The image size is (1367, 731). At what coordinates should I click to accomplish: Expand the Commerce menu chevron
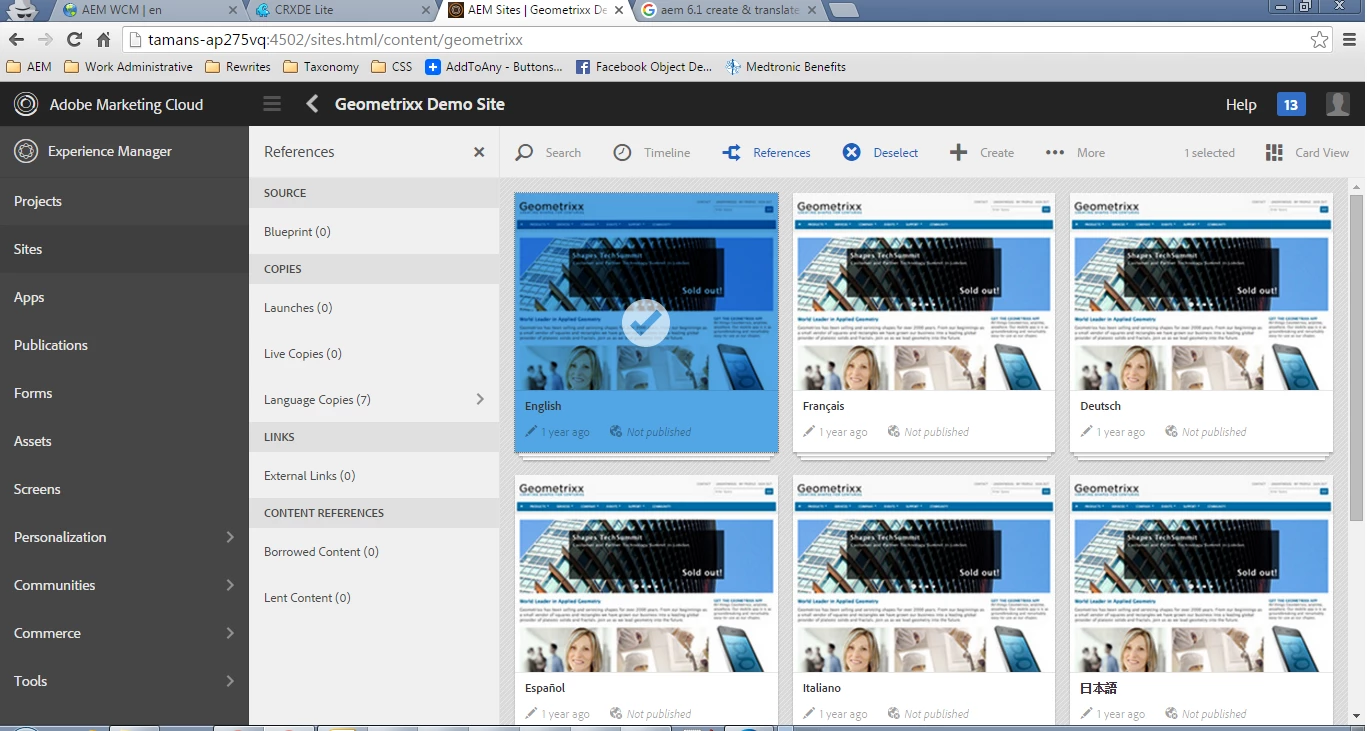[230, 633]
